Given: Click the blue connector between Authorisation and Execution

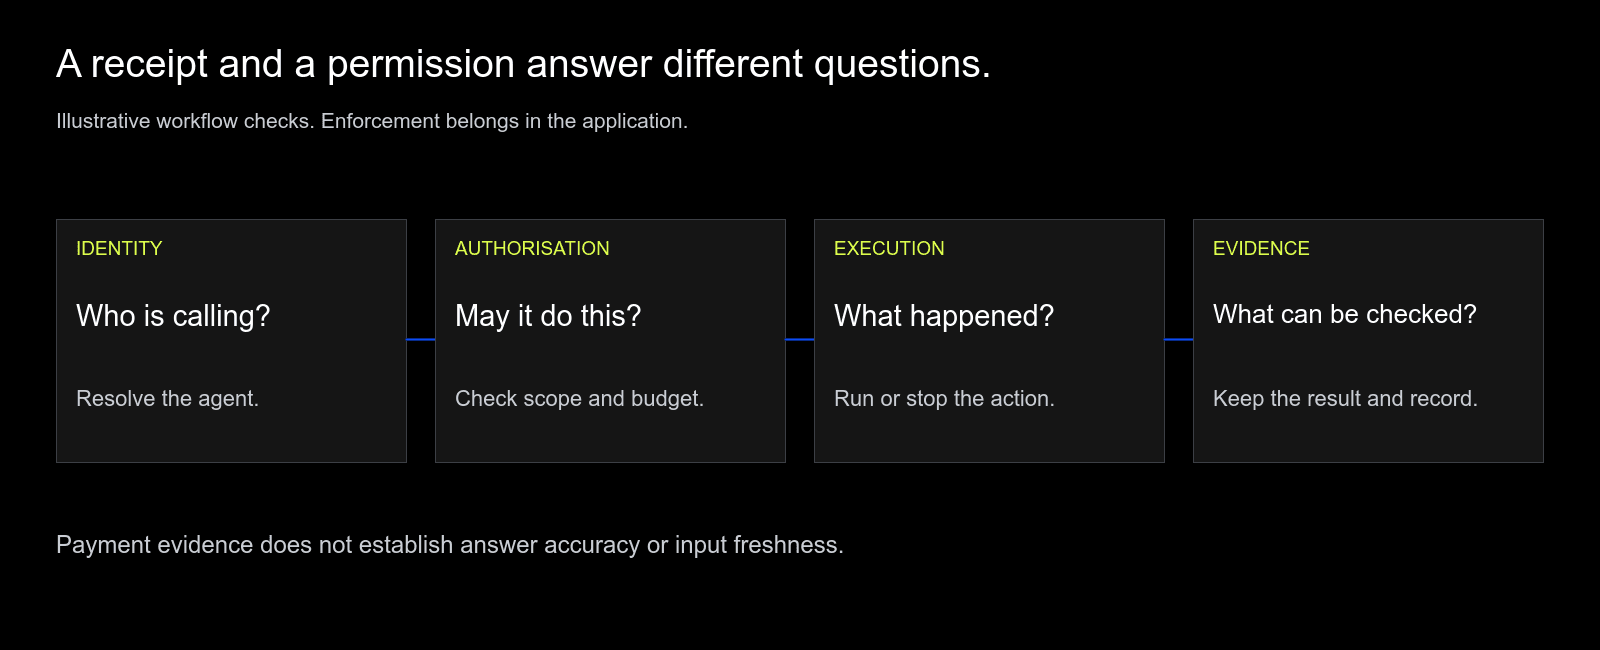Looking at the screenshot, I should pyautogui.click(x=800, y=340).
